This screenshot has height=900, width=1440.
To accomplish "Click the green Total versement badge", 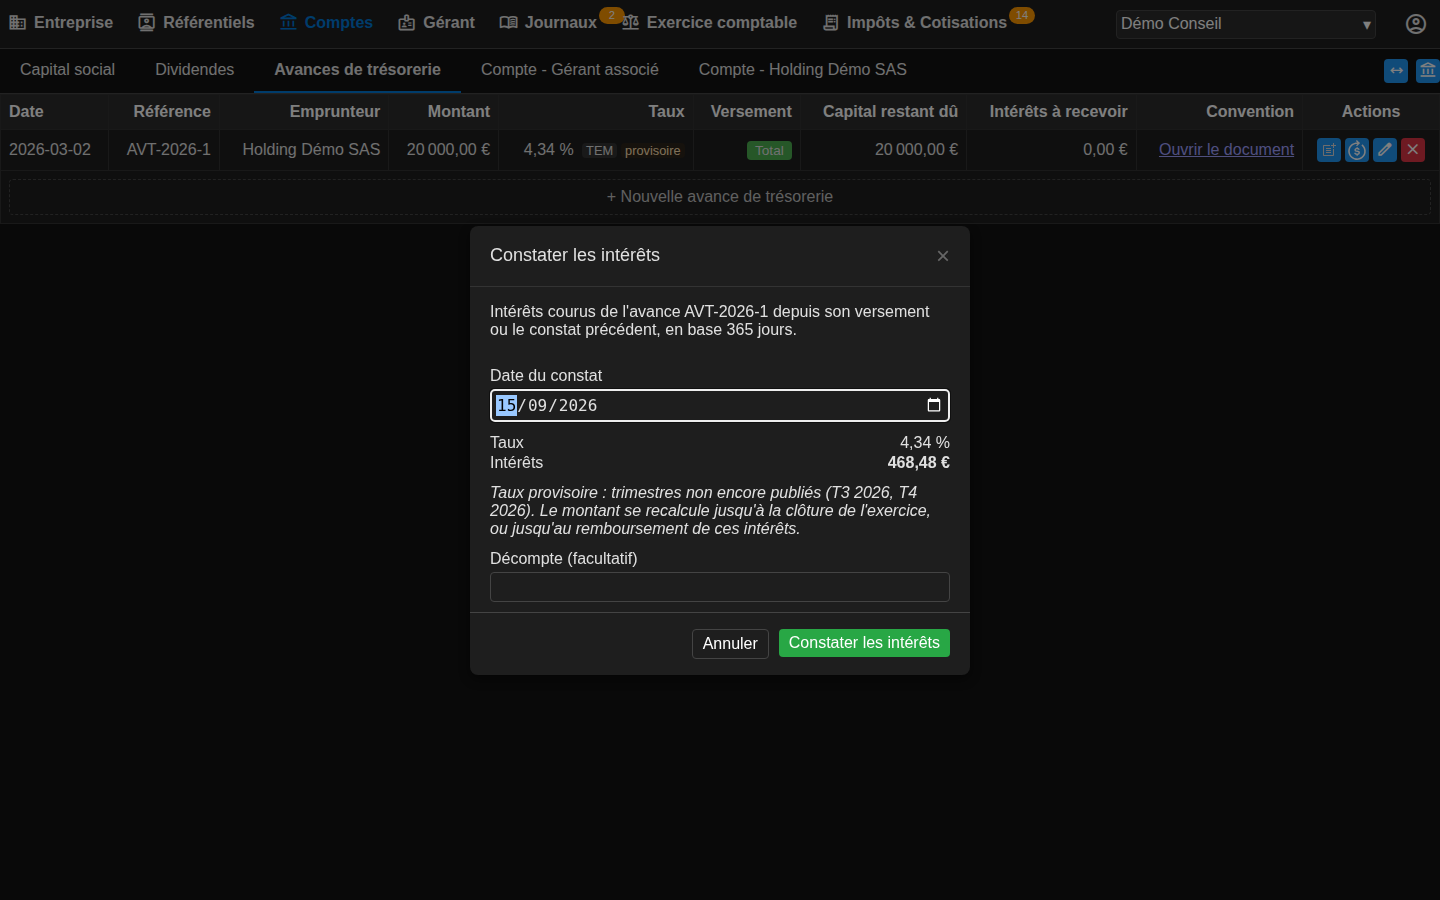I will click(769, 151).
